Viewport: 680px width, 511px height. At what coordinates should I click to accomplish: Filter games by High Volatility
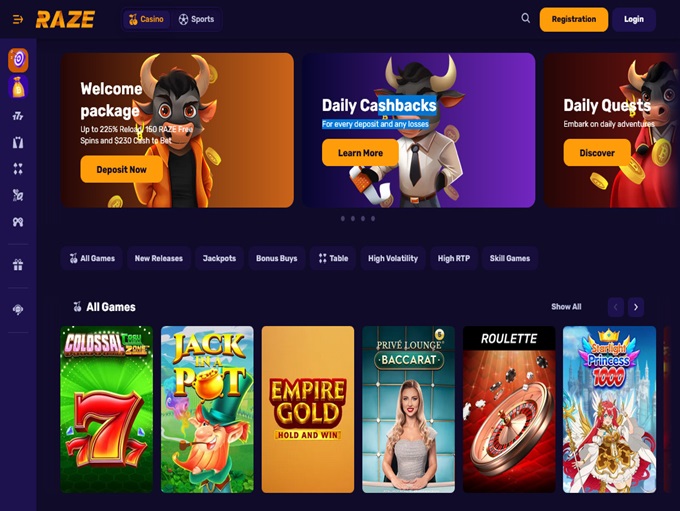coord(393,259)
